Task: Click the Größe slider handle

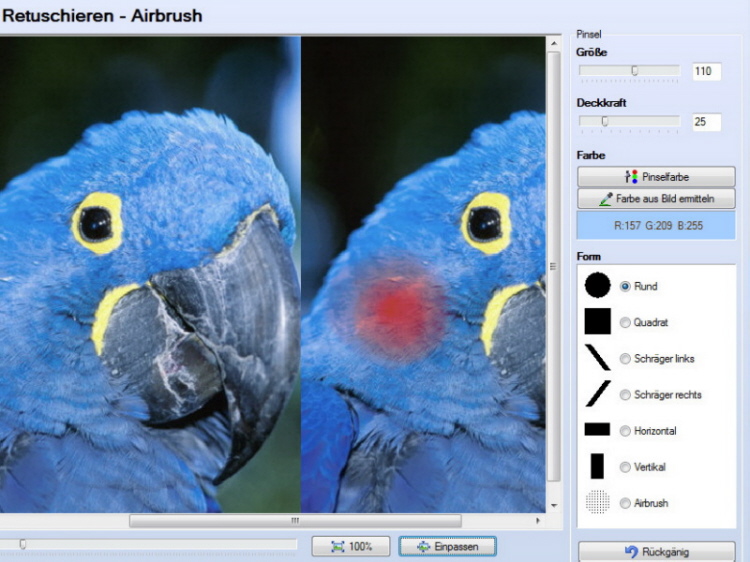Action: coord(634,71)
